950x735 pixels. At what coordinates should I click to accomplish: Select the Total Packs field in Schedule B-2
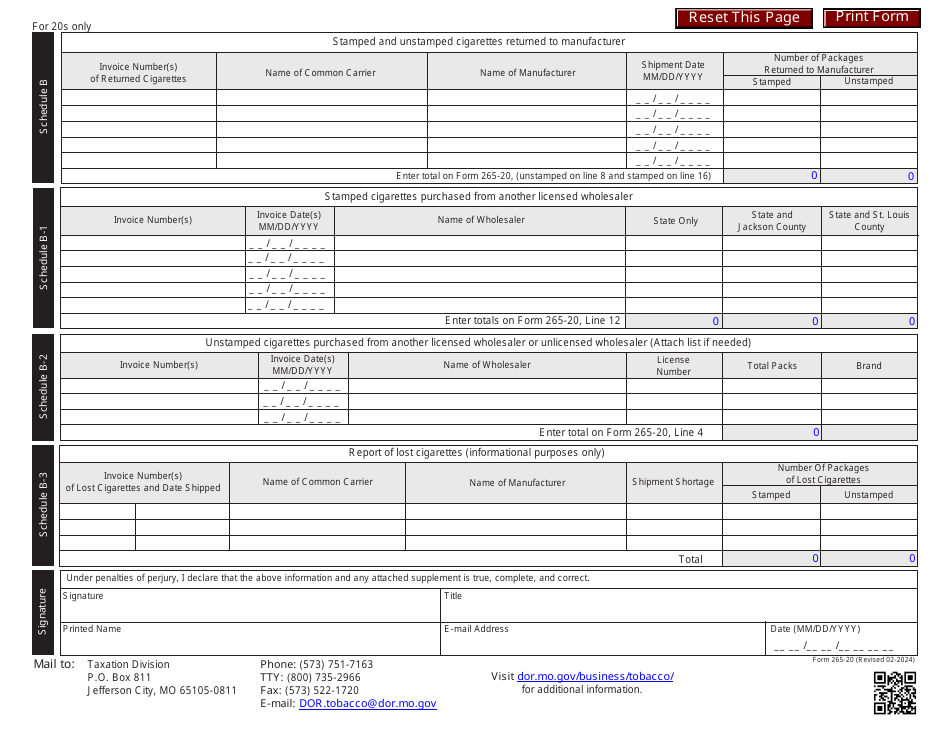[x=771, y=386]
